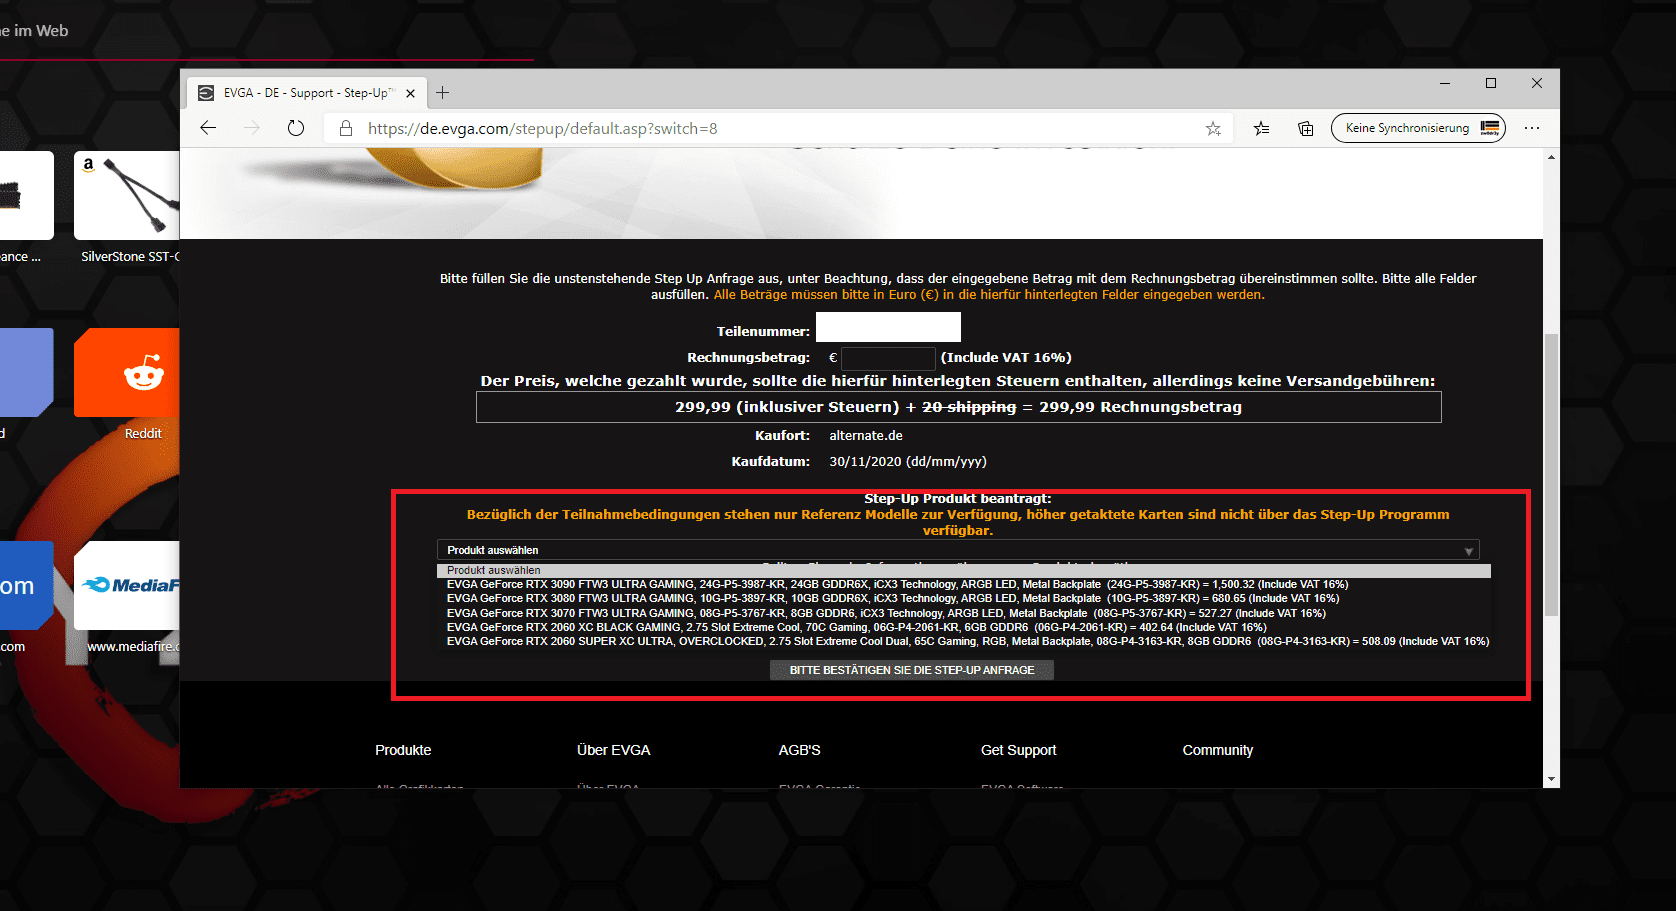Open browser settings and more menu
The height and width of the screenshot is (911, 1676).
[1532, 128]
